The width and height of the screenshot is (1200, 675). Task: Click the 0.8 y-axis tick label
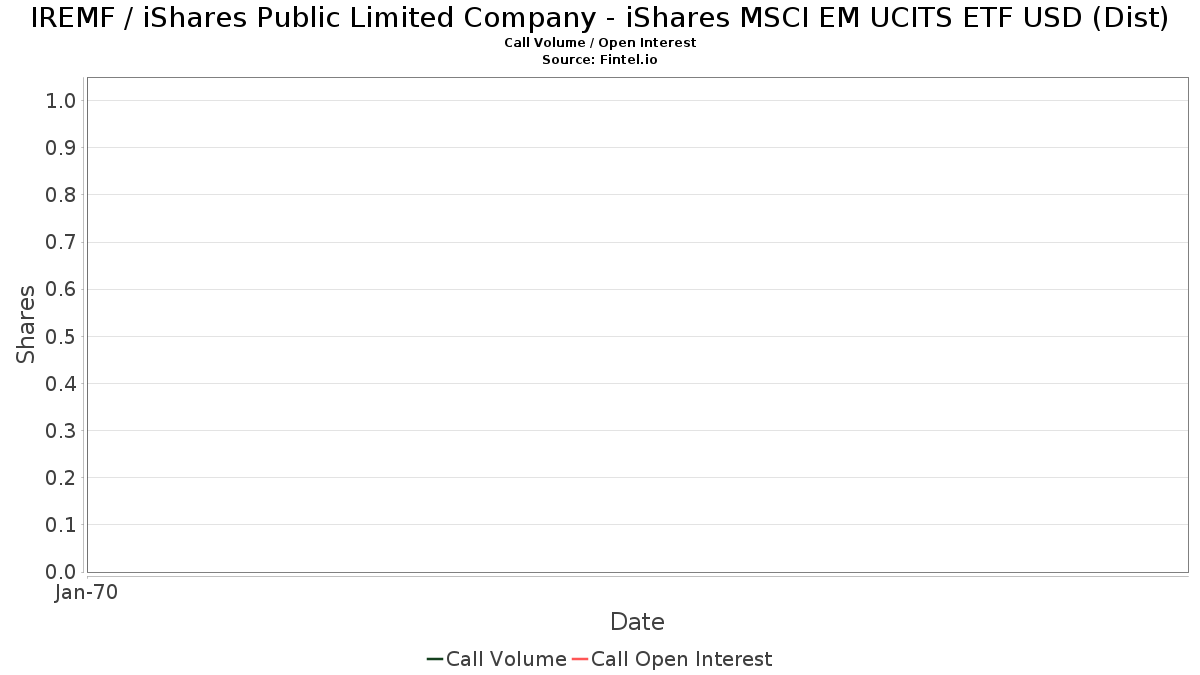click(61, 195)
